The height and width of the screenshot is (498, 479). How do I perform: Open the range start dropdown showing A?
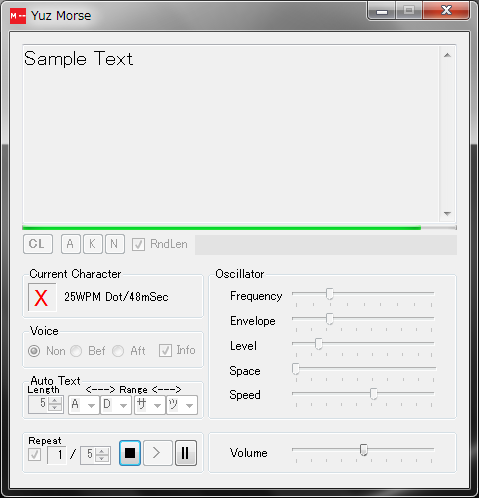click(x=84, y=405)
